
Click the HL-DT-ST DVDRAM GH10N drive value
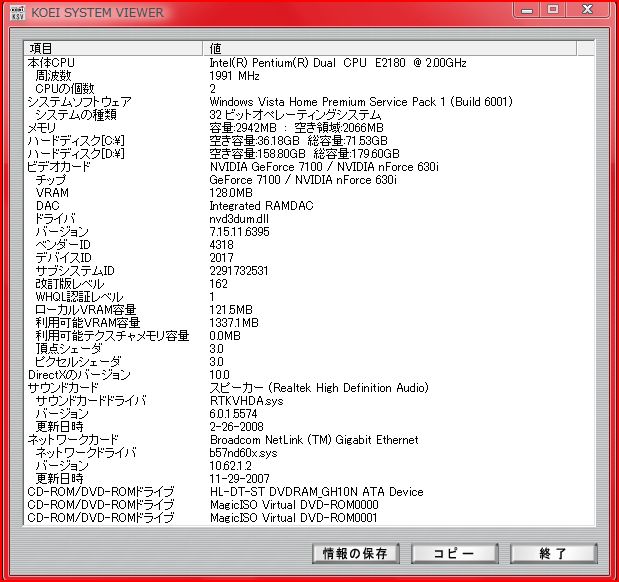click(x=317, y=492)
